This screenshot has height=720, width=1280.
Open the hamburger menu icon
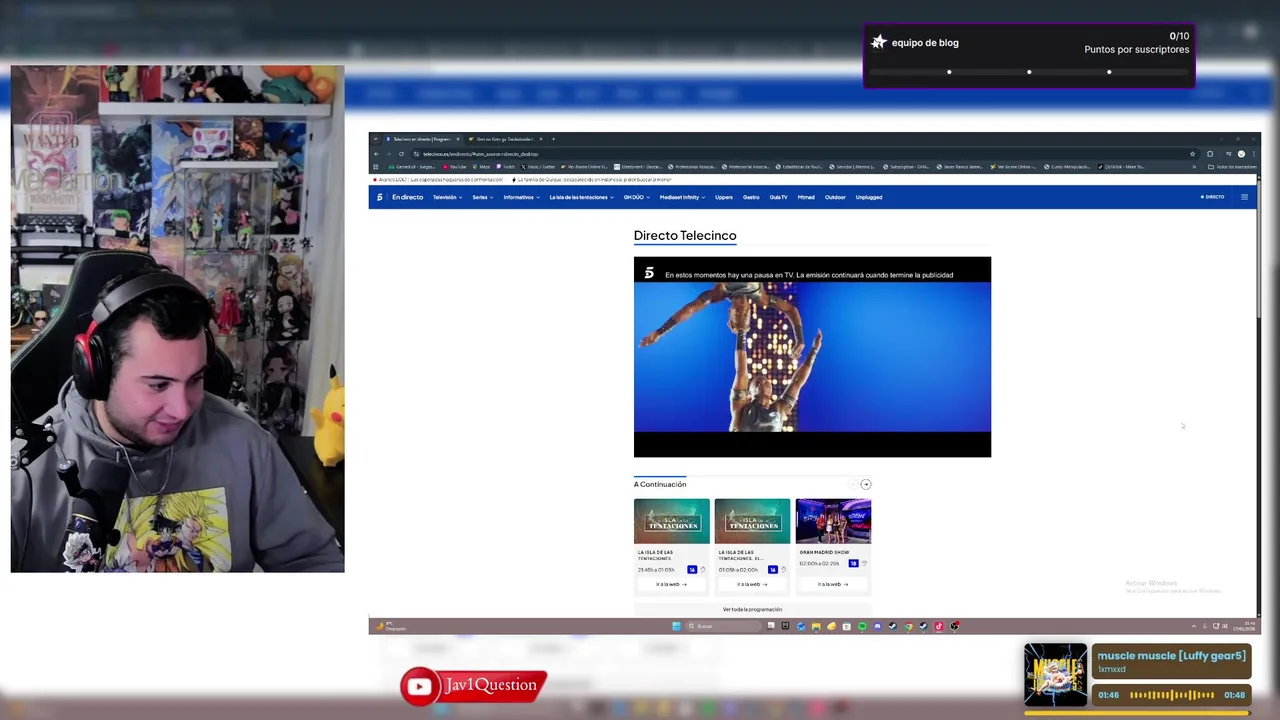coord(1244,197)
